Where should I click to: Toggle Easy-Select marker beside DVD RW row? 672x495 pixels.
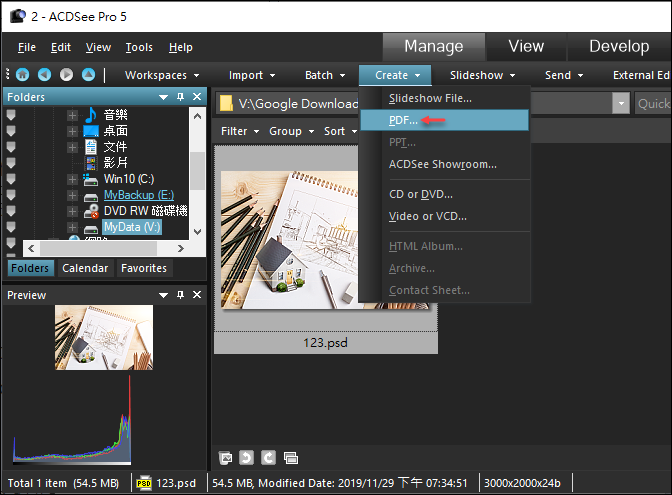pyautogui.click(x=11, y=211)
